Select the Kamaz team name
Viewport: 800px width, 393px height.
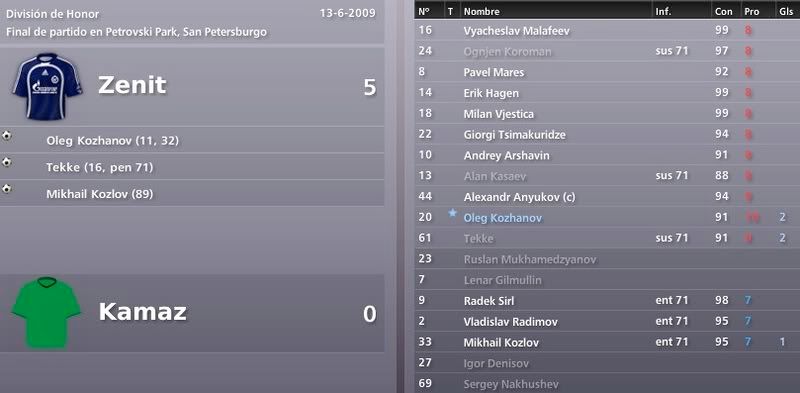(x=142, y=311)
